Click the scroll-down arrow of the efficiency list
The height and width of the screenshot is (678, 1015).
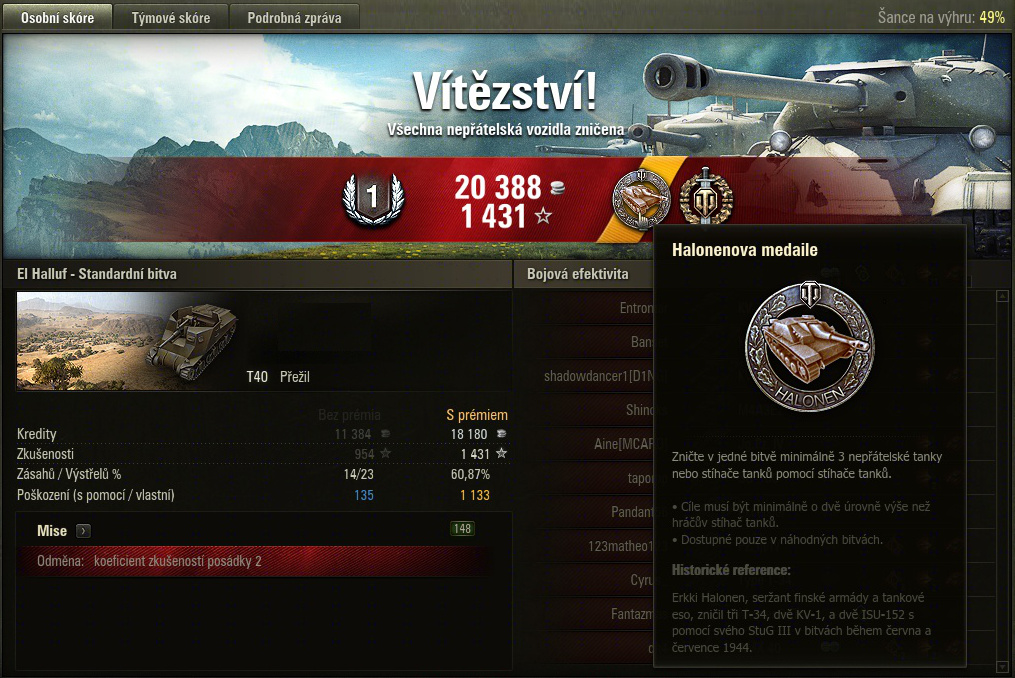pyautogui.click(x=1003, y=666)
